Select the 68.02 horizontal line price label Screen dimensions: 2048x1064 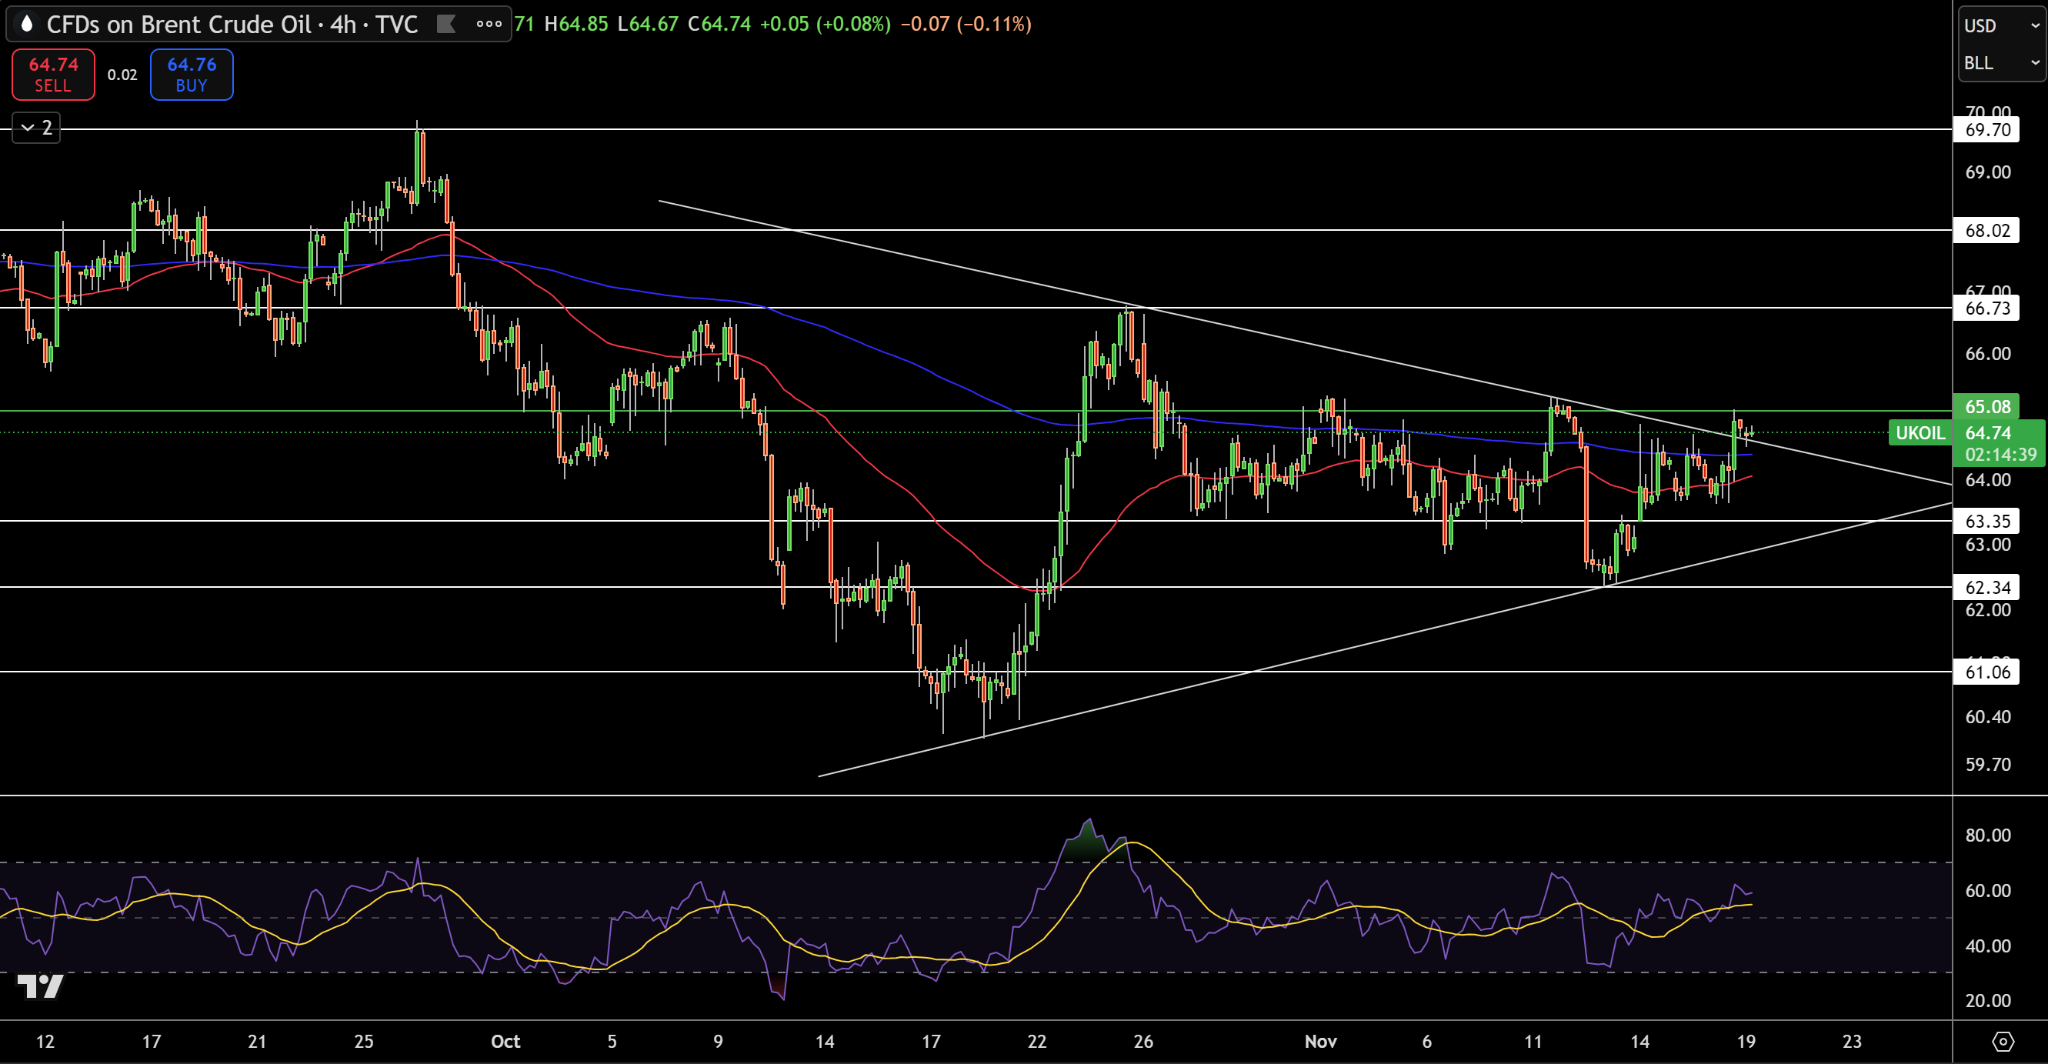1987,231
